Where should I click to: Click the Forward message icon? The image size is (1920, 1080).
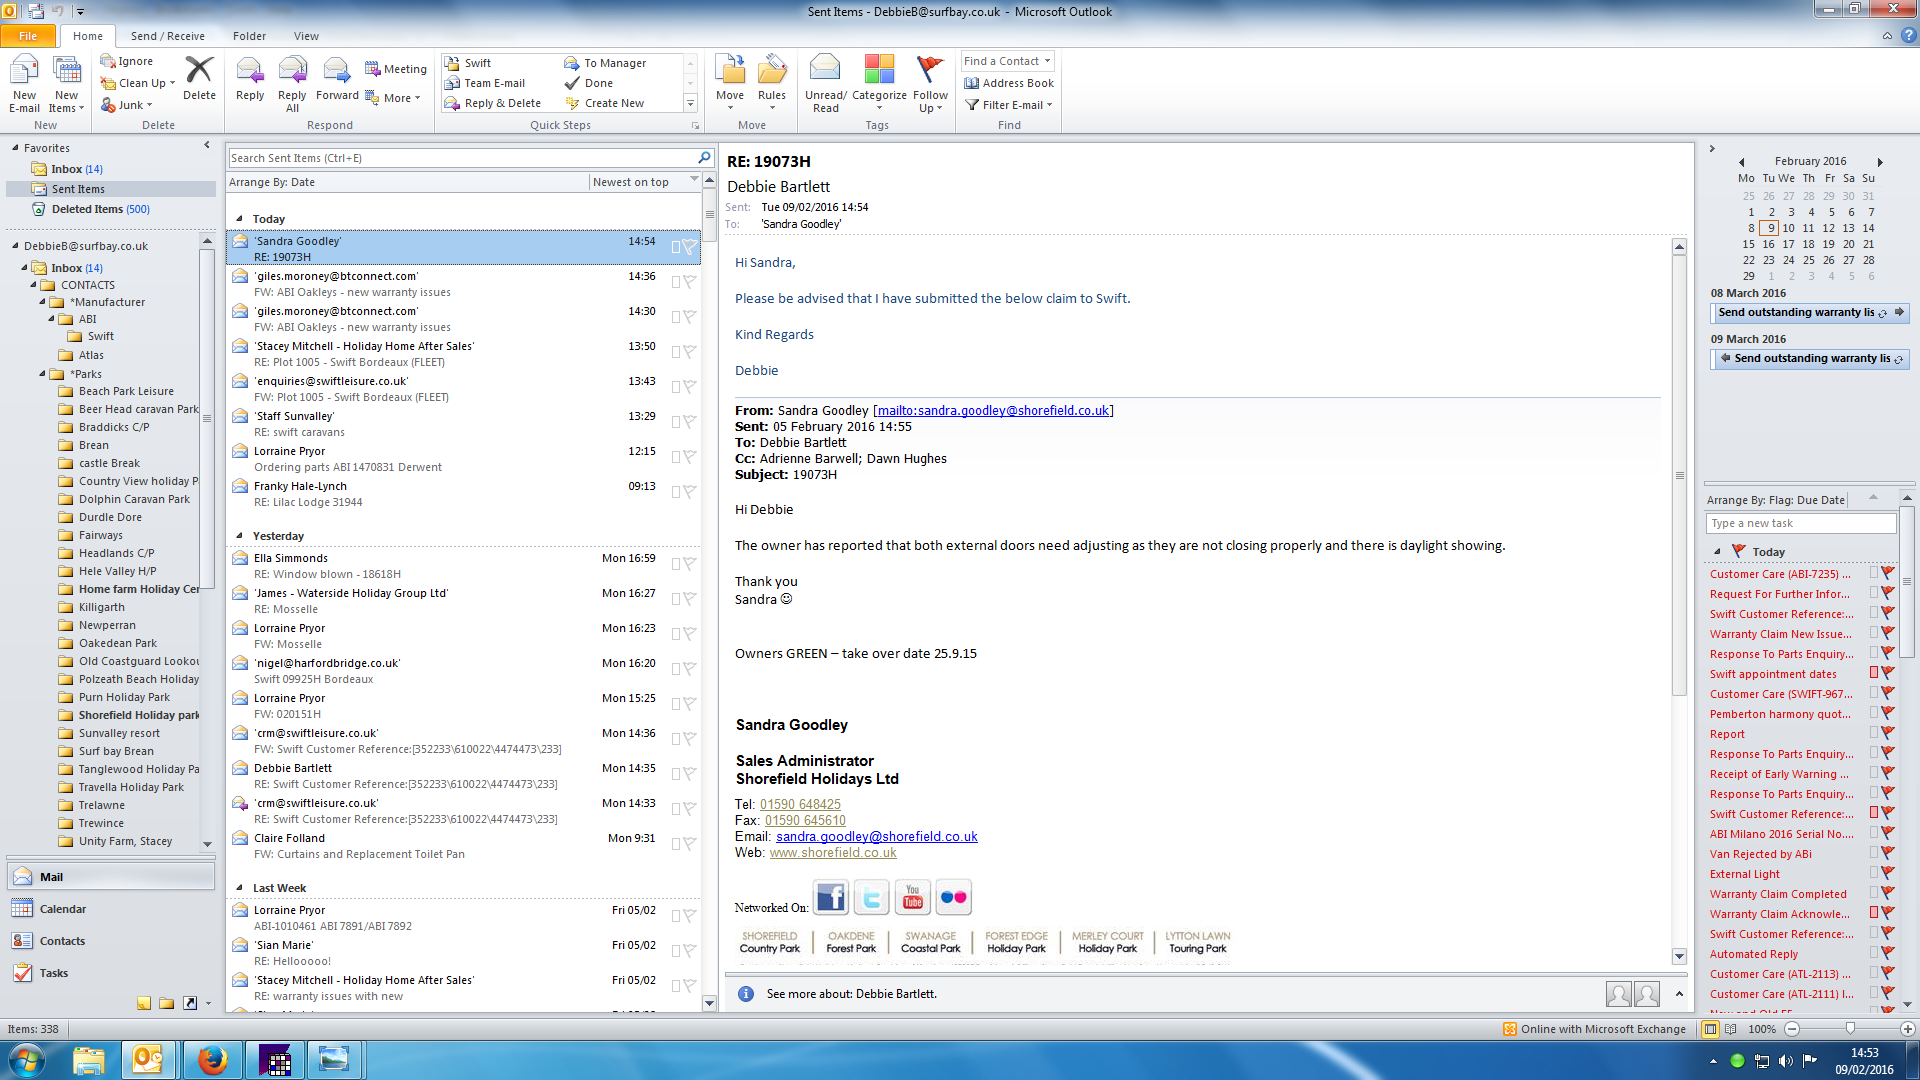coord(337,71)
